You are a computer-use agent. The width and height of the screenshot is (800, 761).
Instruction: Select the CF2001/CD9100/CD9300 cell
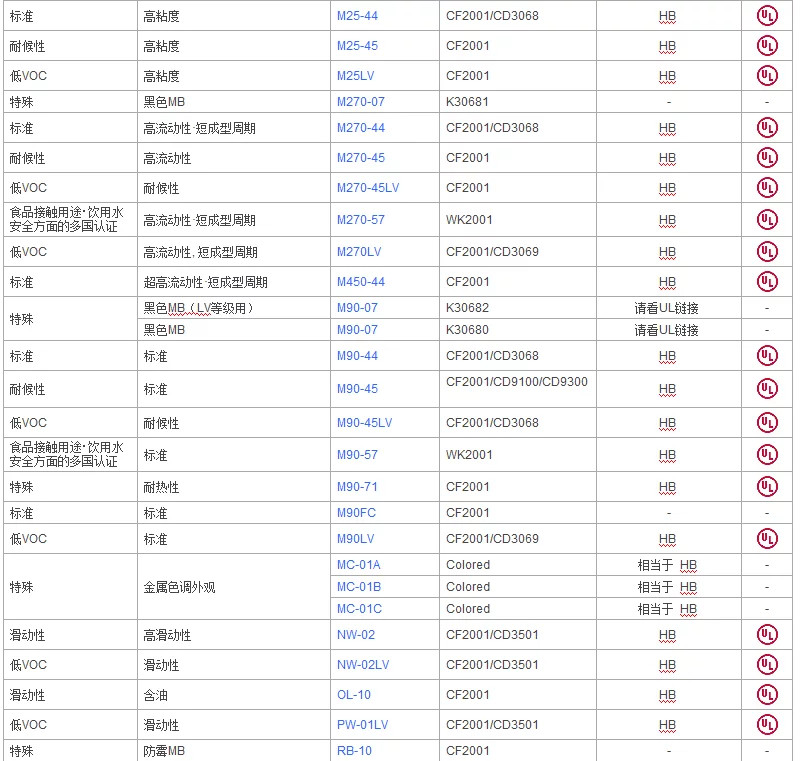point(517,389)
